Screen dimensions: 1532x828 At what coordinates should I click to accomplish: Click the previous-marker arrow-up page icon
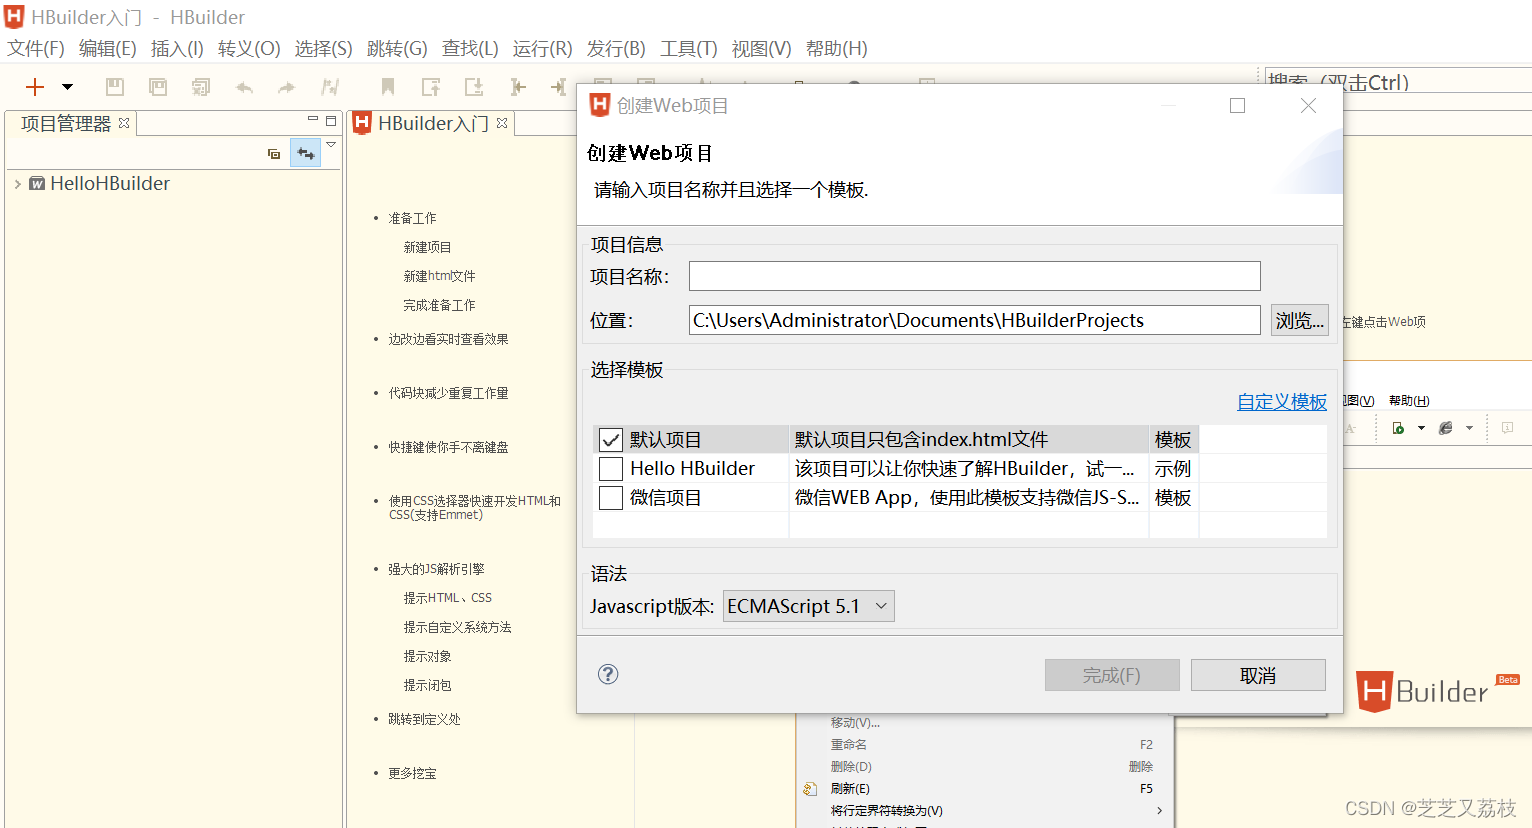(431, 87)
